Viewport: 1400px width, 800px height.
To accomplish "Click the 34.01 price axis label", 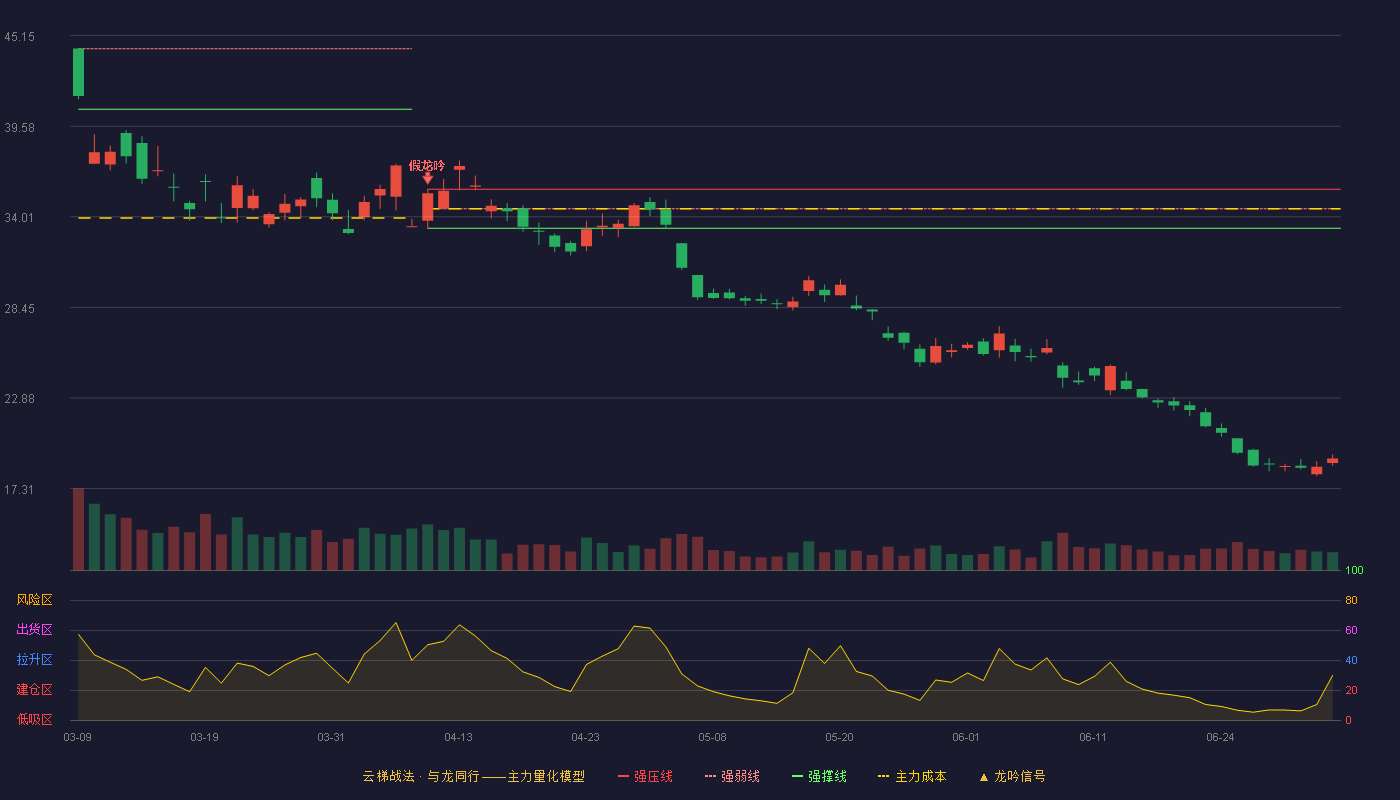I will (x=19, y=218).
